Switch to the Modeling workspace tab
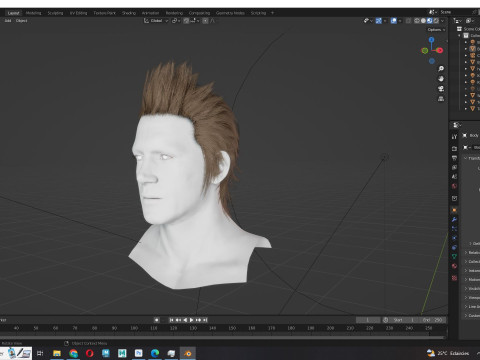480x360 pixels. (x=34, y=13)
